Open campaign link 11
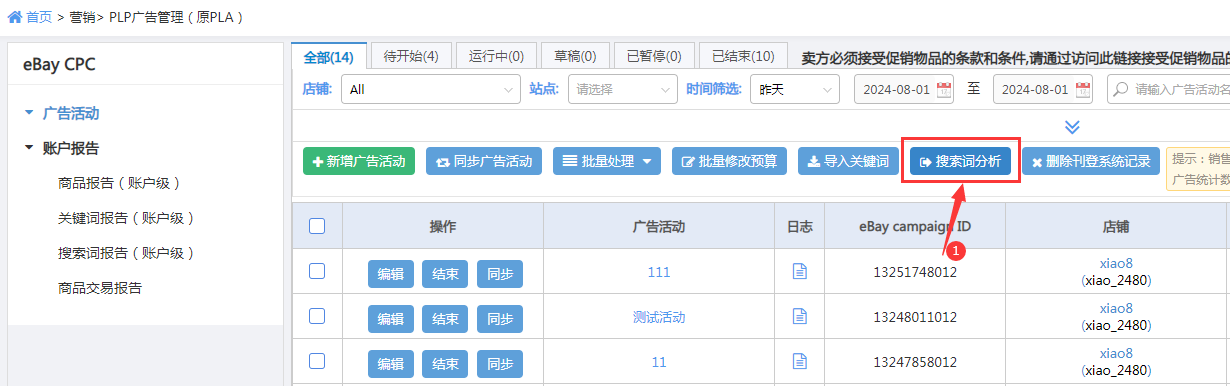Screen dimensions: 1230x386 tap(659, 362)
